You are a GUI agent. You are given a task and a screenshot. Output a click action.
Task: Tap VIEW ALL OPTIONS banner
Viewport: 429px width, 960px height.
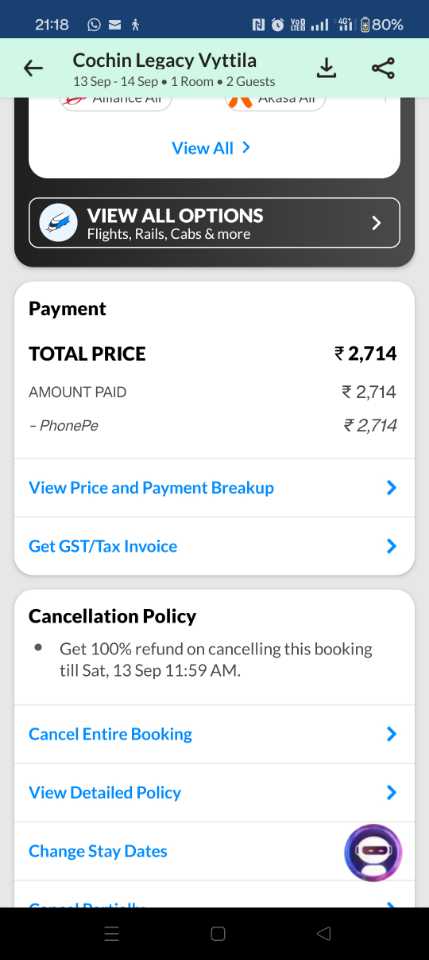coord(214,223)
